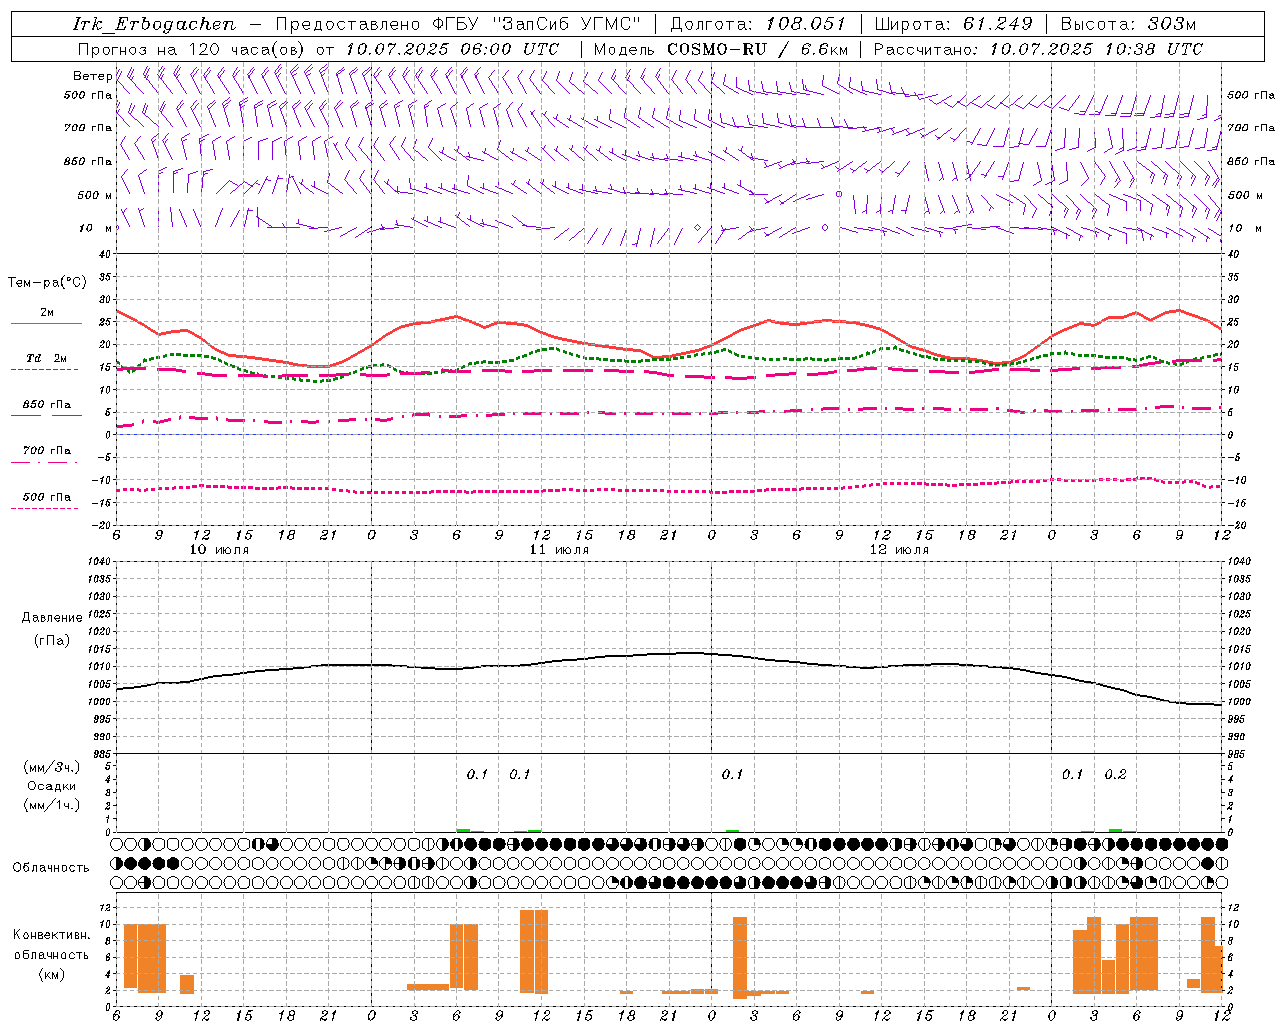Screen dimensions: 1280x1024
Task: Click the '10 июля' date label
Action: tap(219, 549)
